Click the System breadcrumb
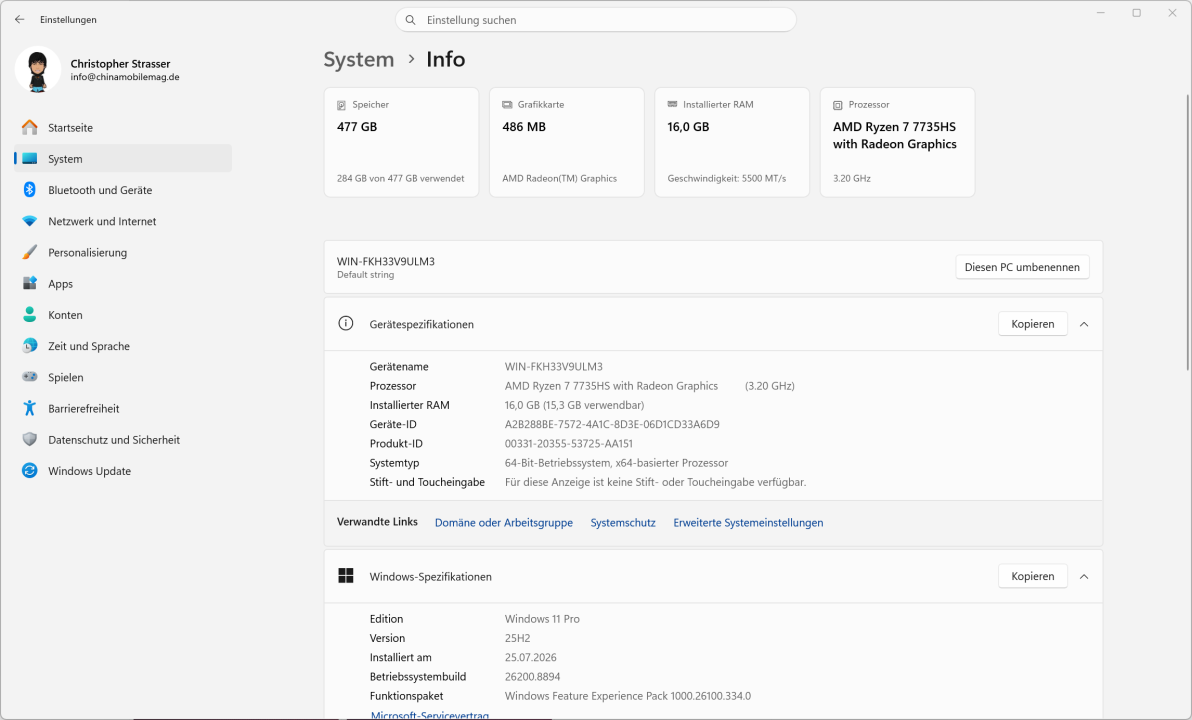The height and width of the screenshot is (720, 1192). click(x=359, y=59)
